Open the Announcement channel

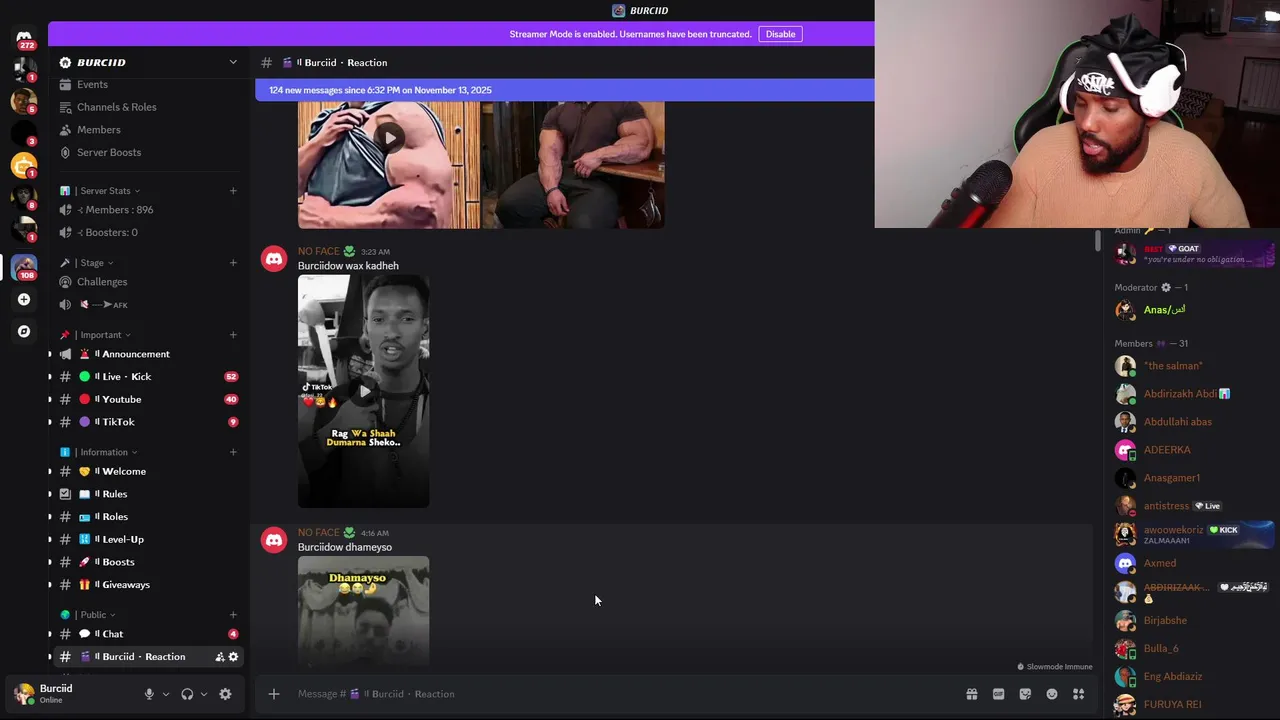150,354
